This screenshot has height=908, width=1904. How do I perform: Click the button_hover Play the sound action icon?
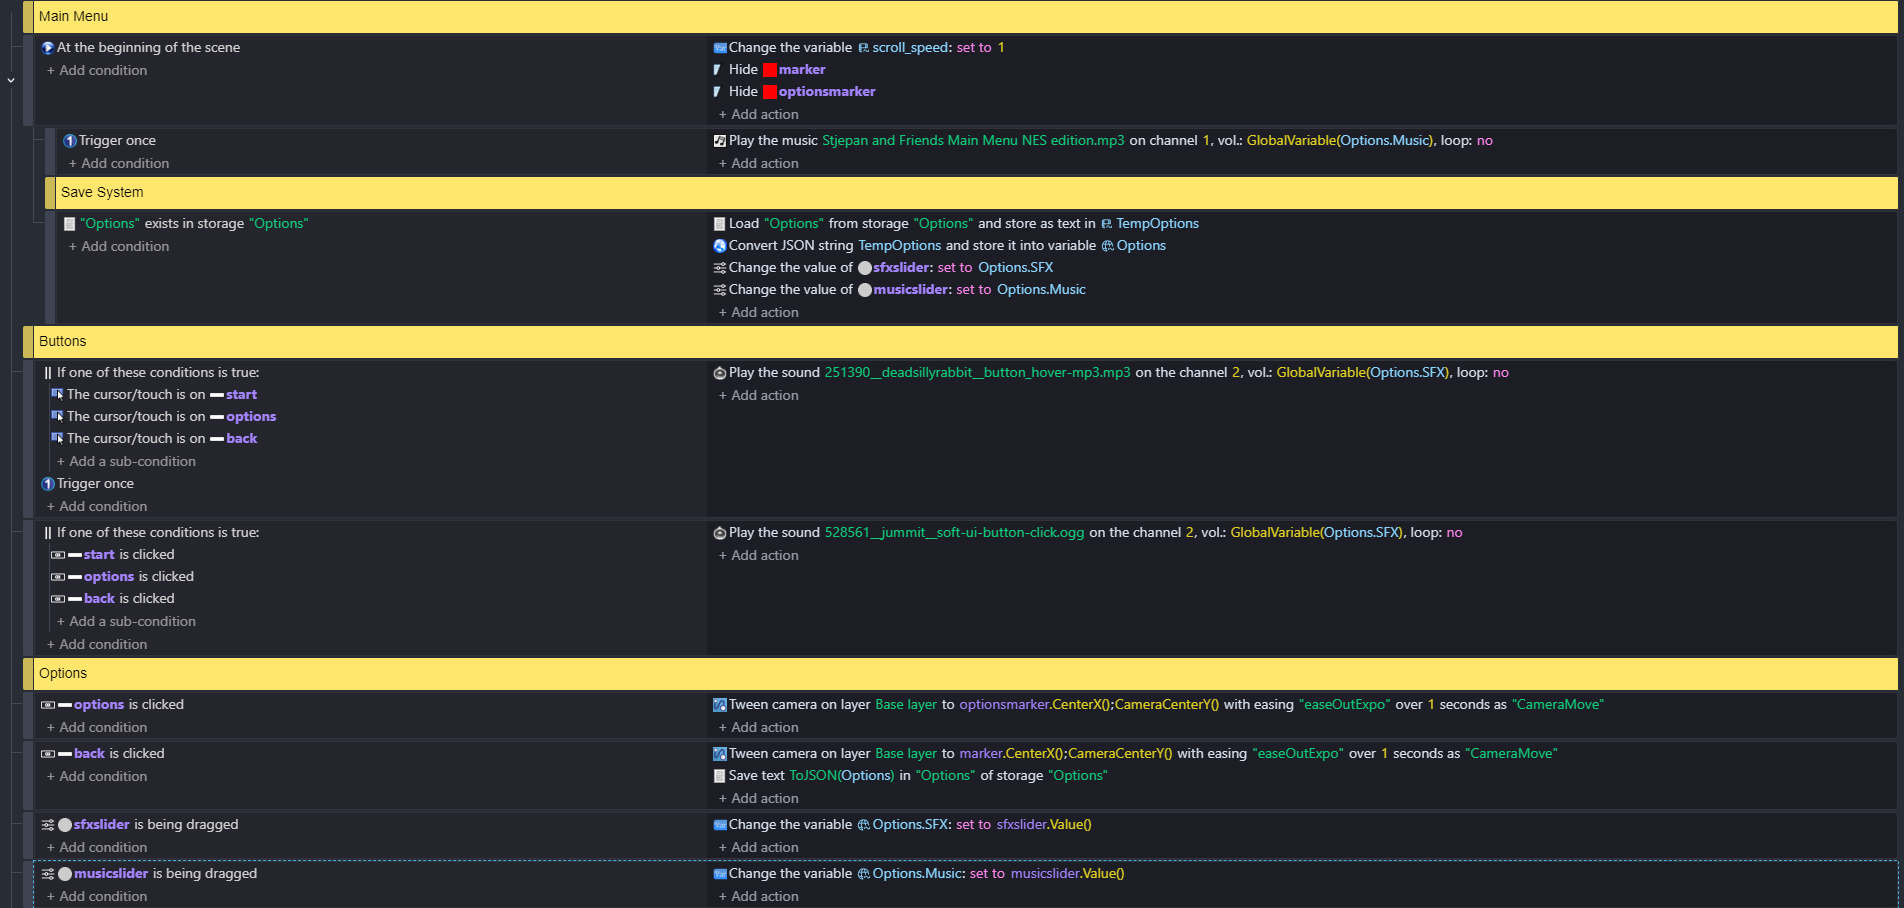(719, 373)
